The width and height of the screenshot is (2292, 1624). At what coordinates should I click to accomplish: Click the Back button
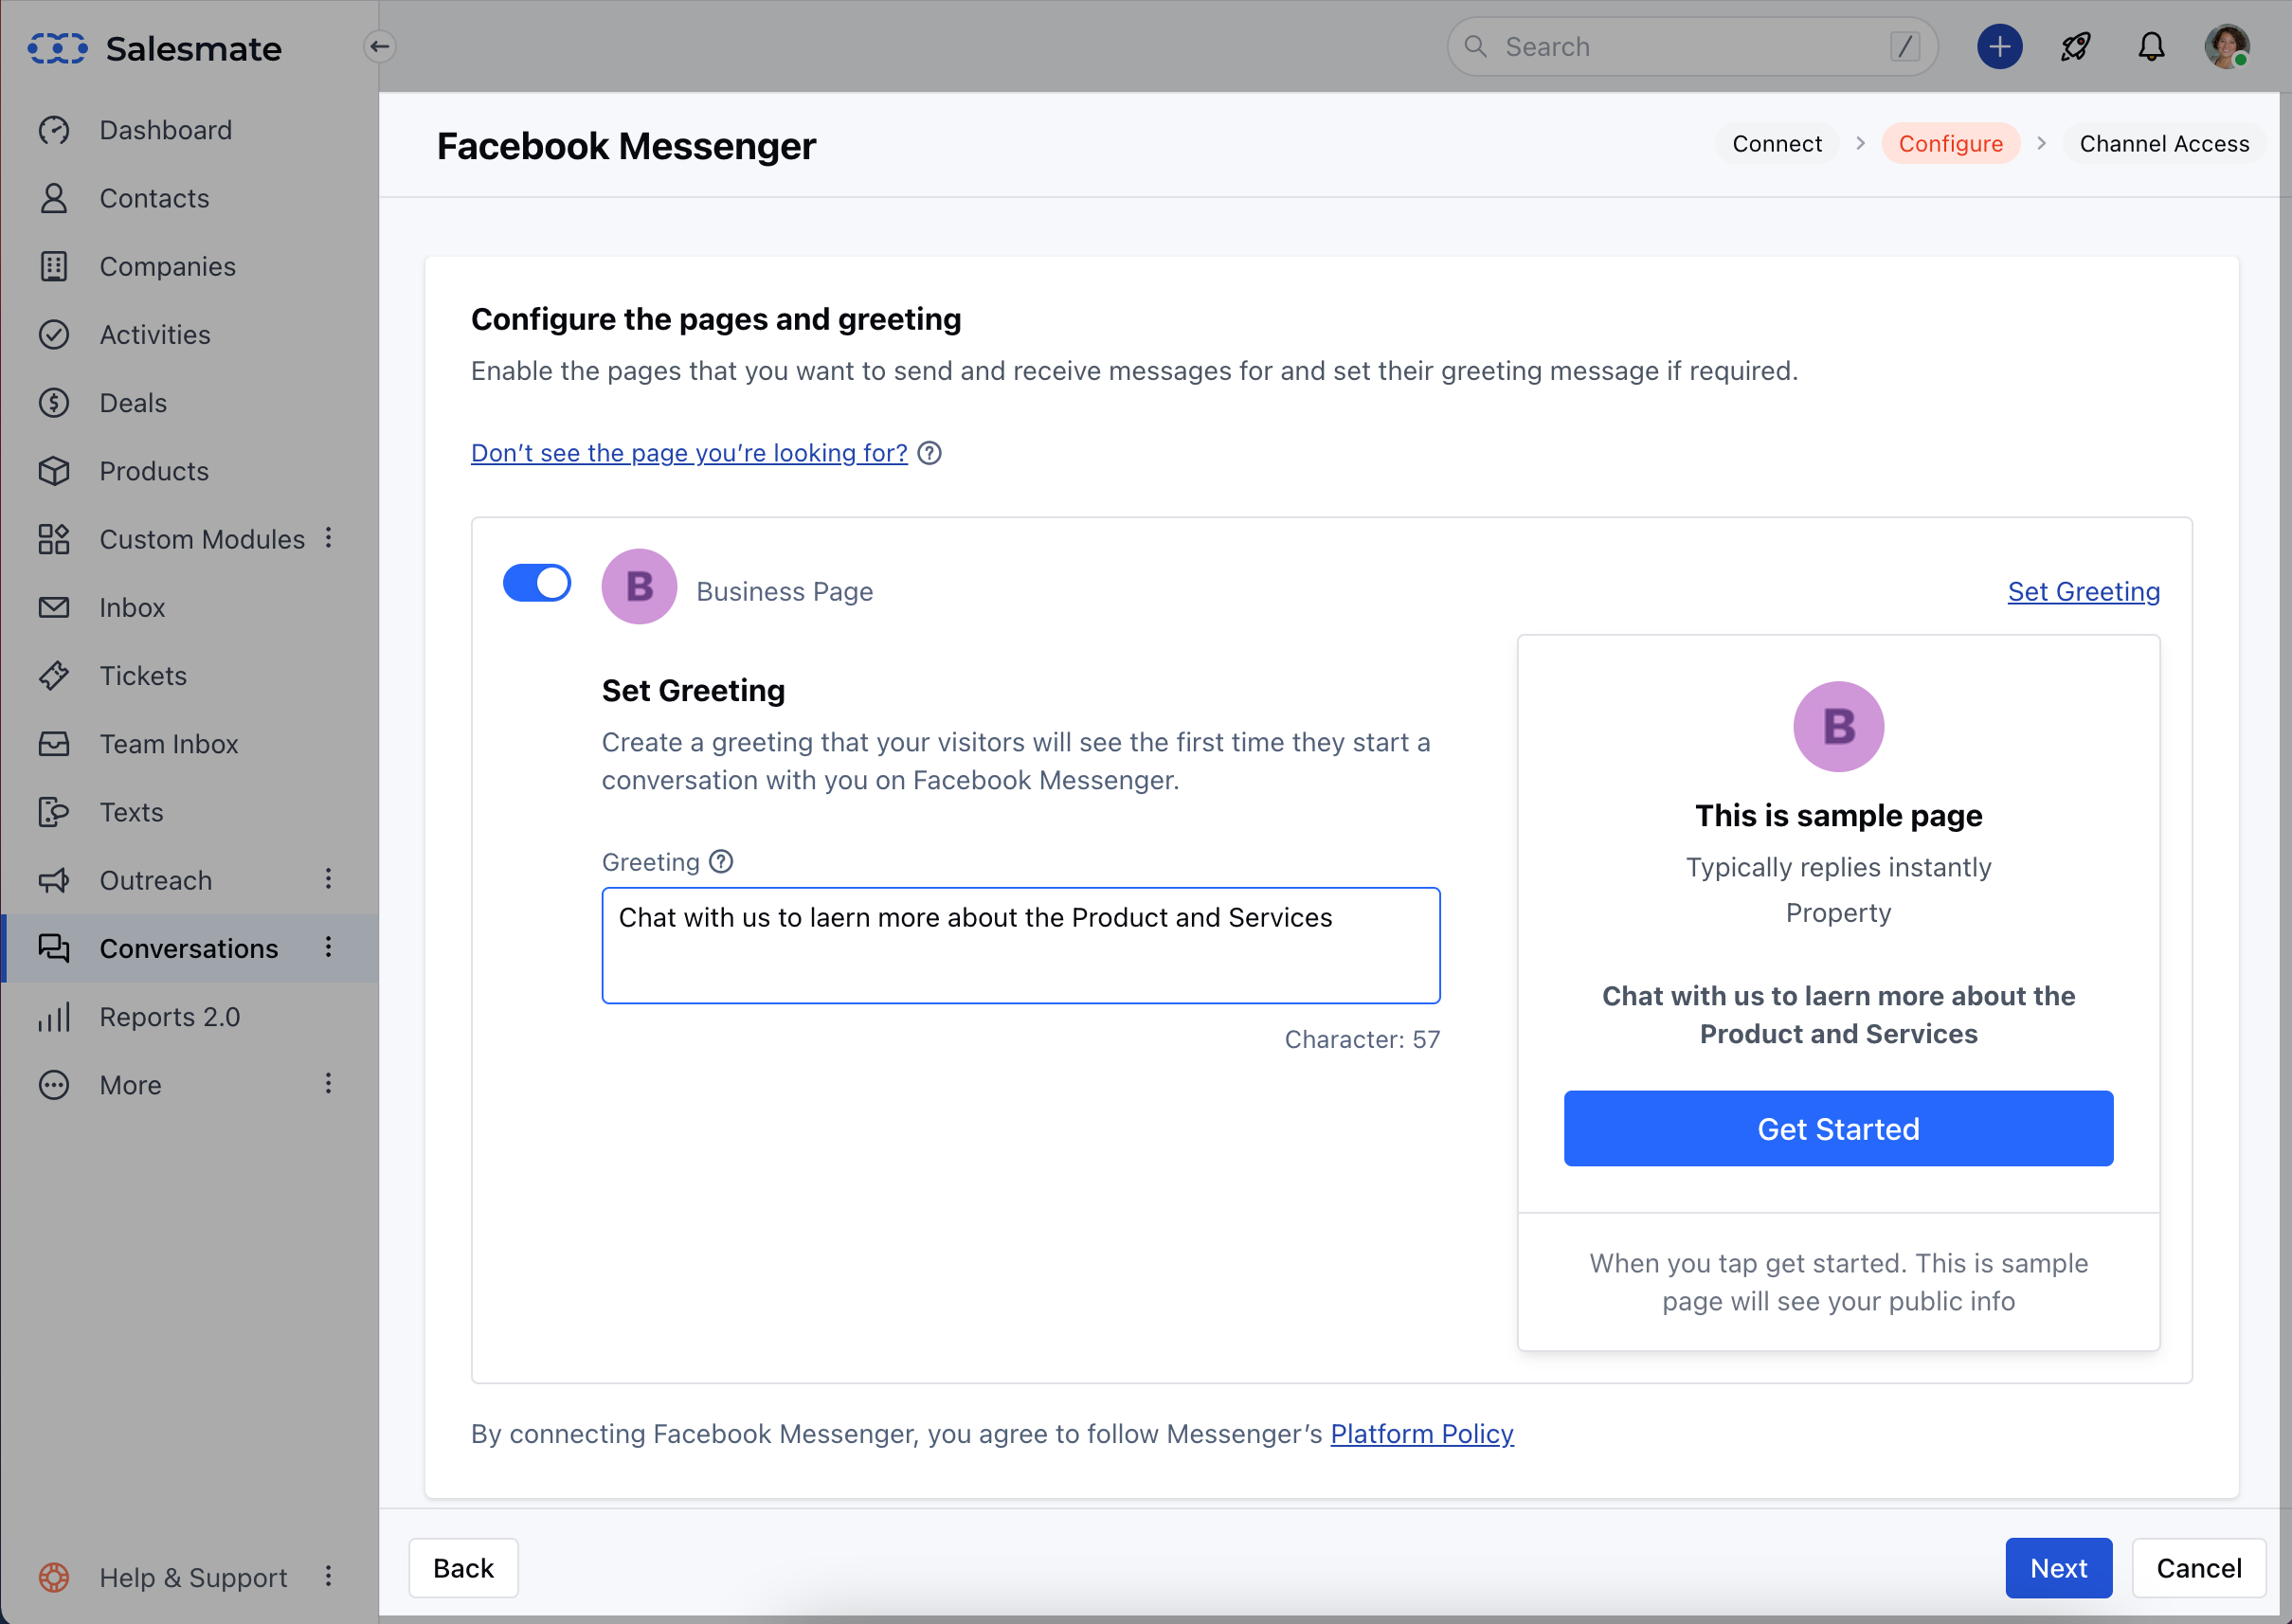click(x=463, y=1568)
